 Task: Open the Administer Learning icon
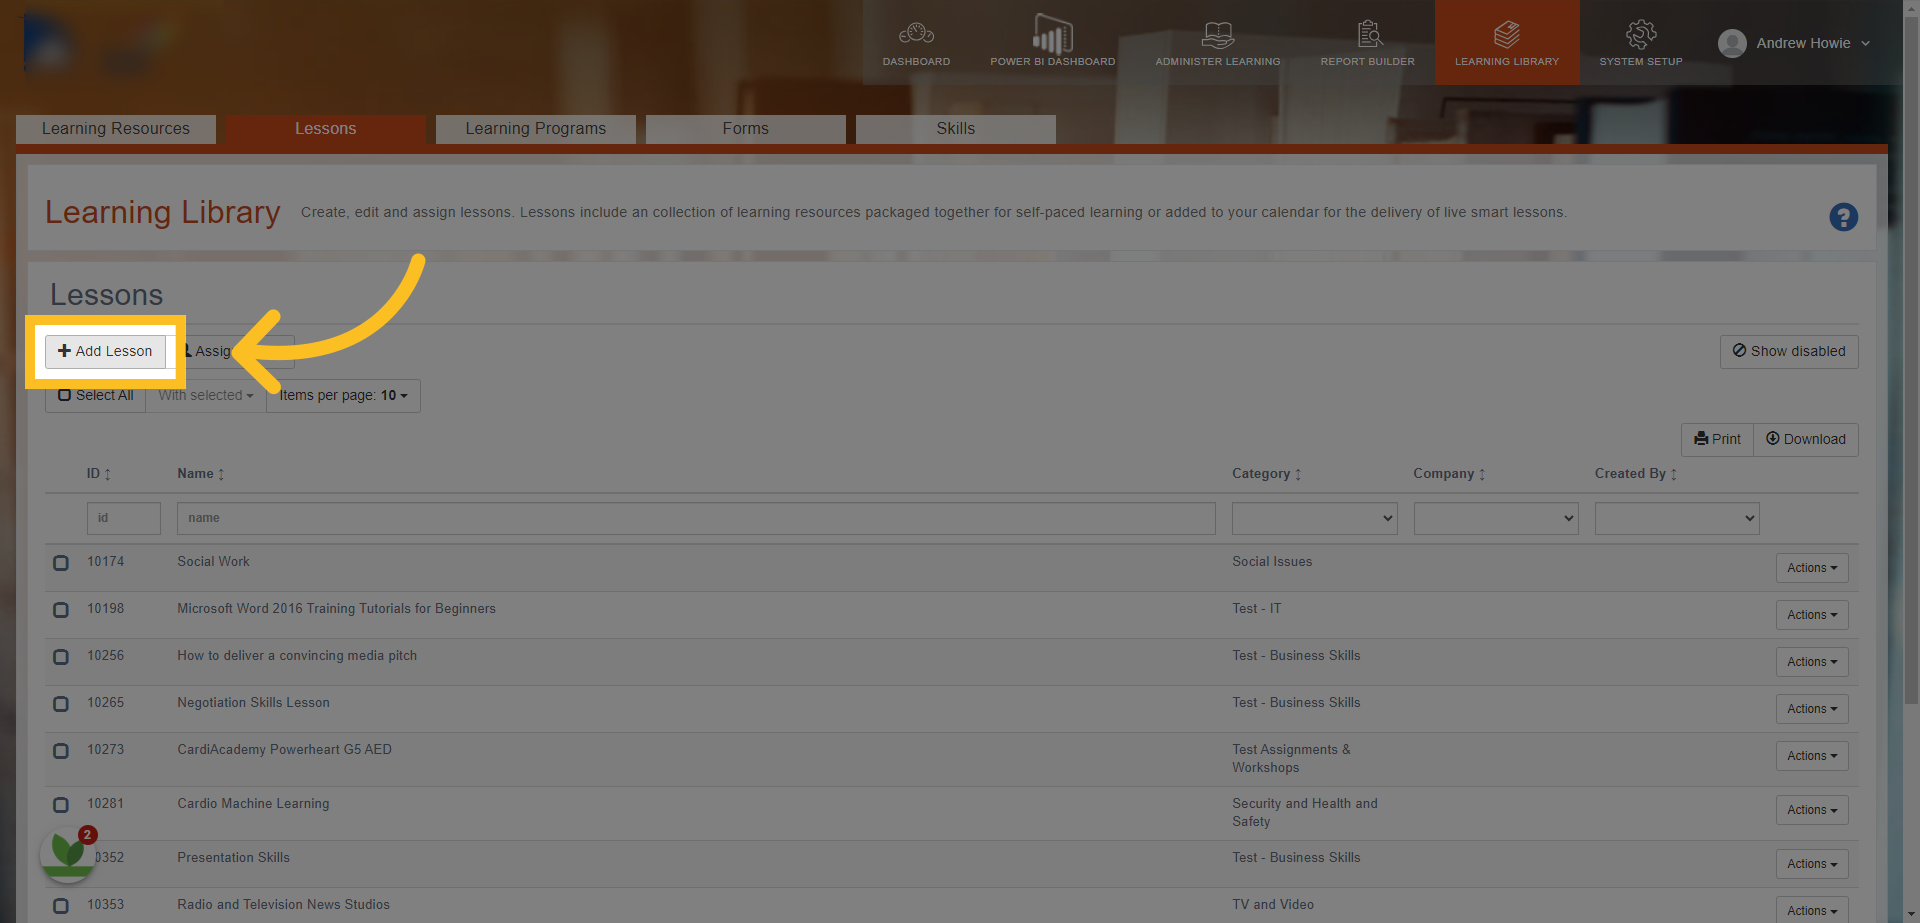tap(1217, 34)
